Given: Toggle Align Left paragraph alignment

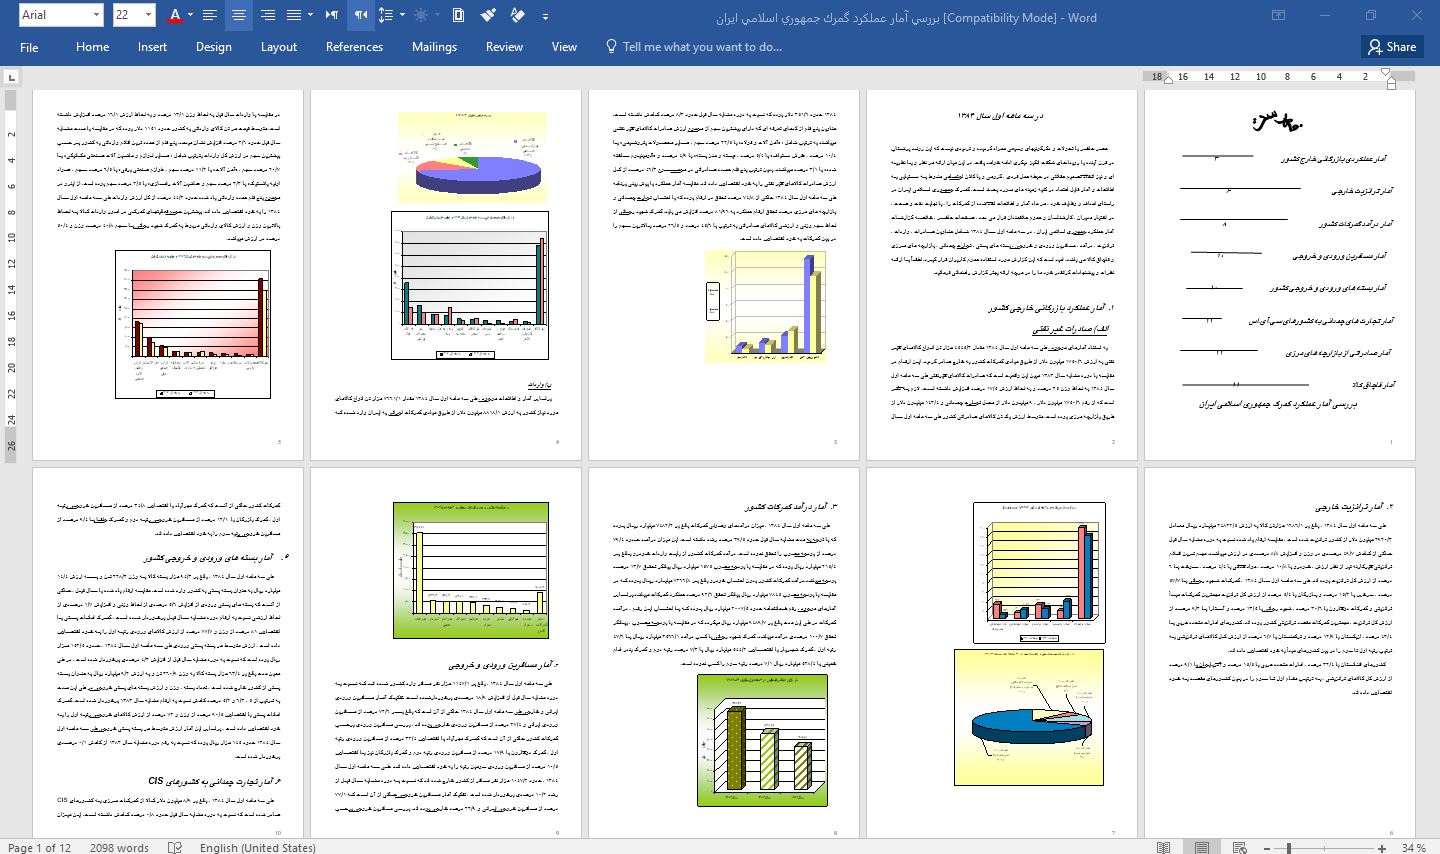Looking at the screenshot, I should click(210, 15).
